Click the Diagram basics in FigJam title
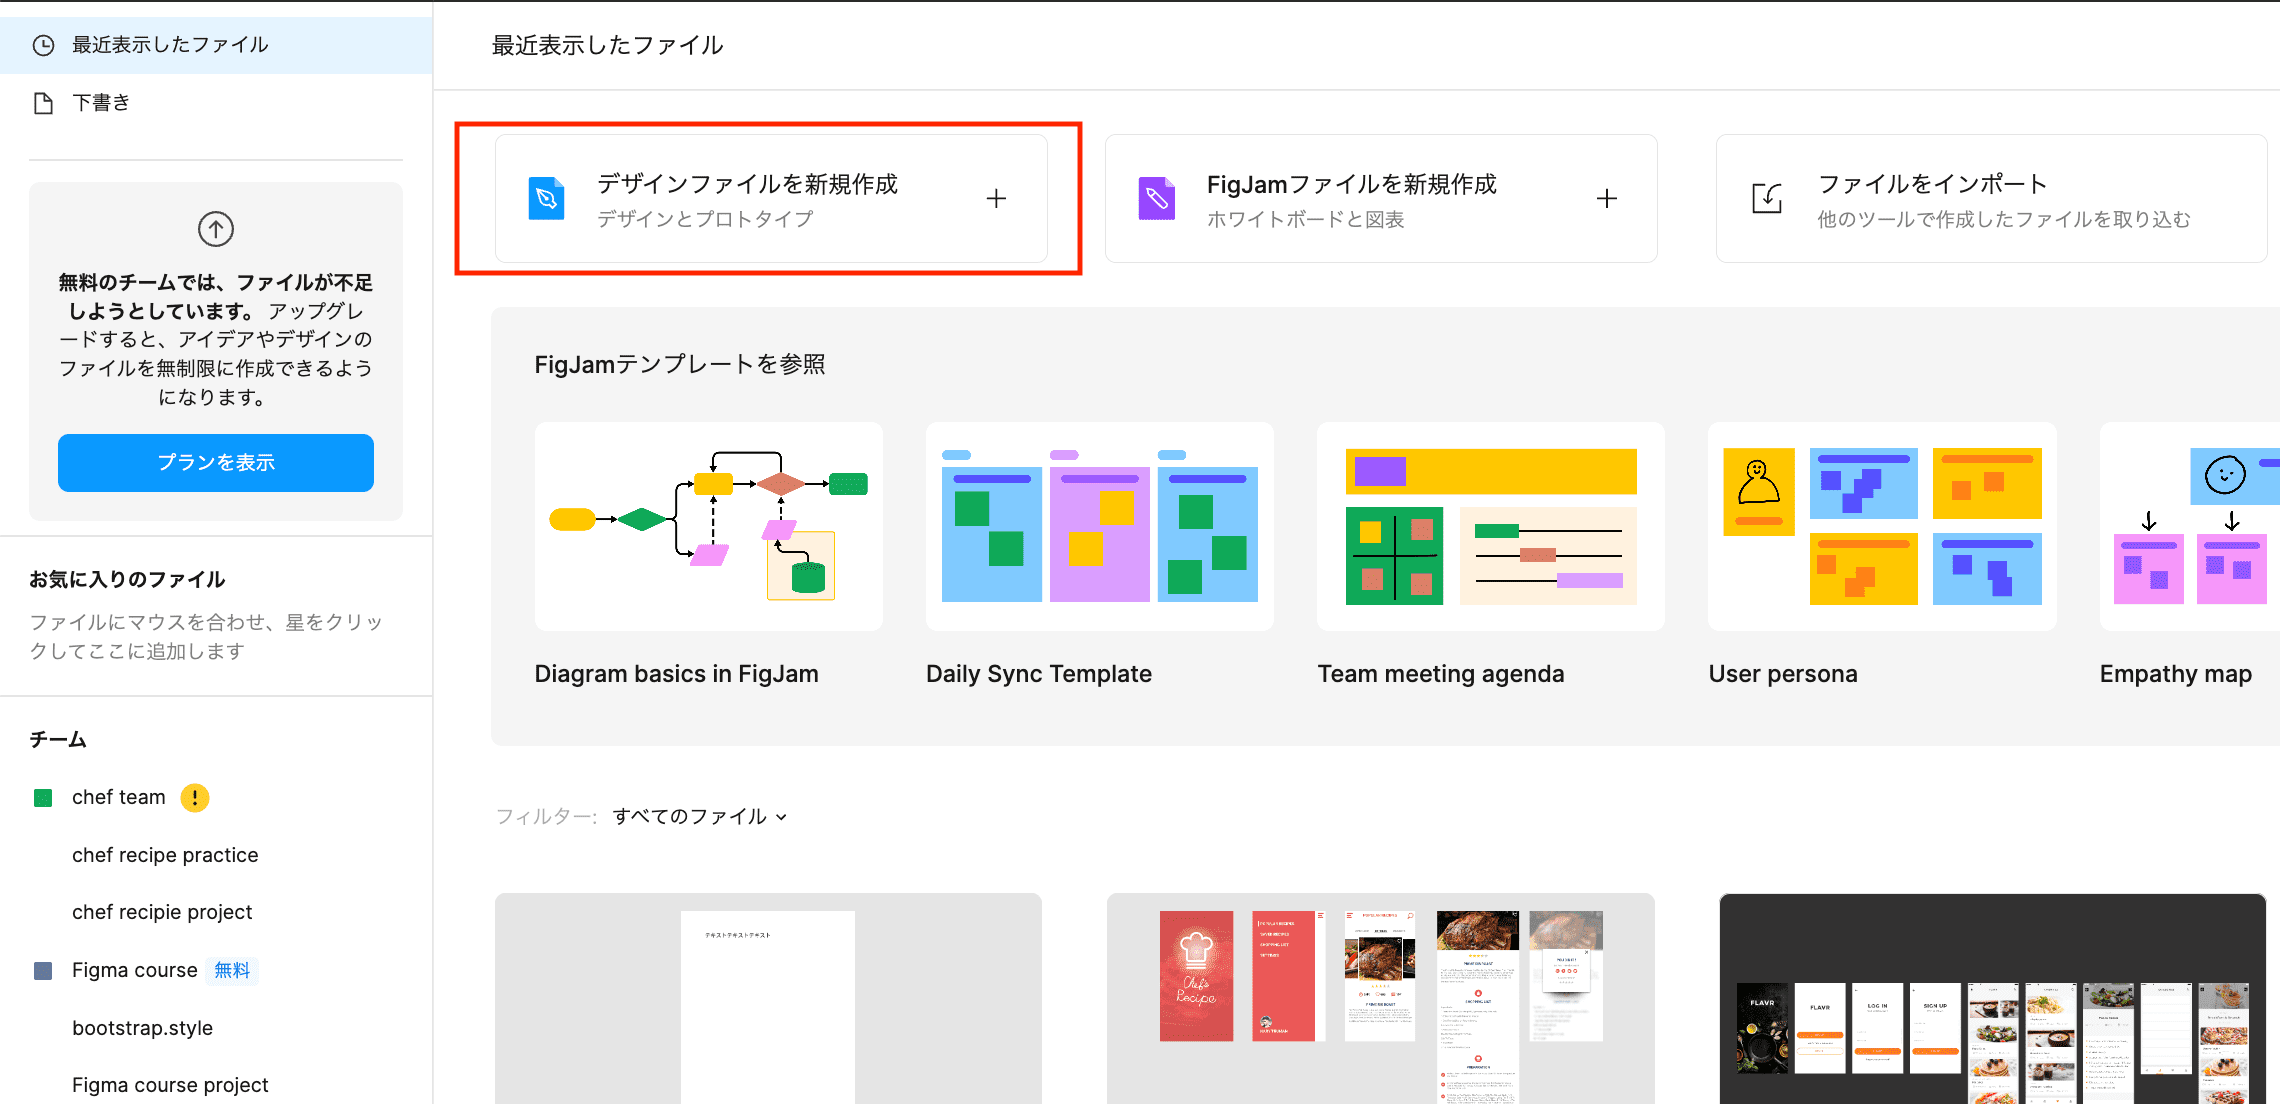This screenshot has width=2280, height=1104. tap(677, 675)
